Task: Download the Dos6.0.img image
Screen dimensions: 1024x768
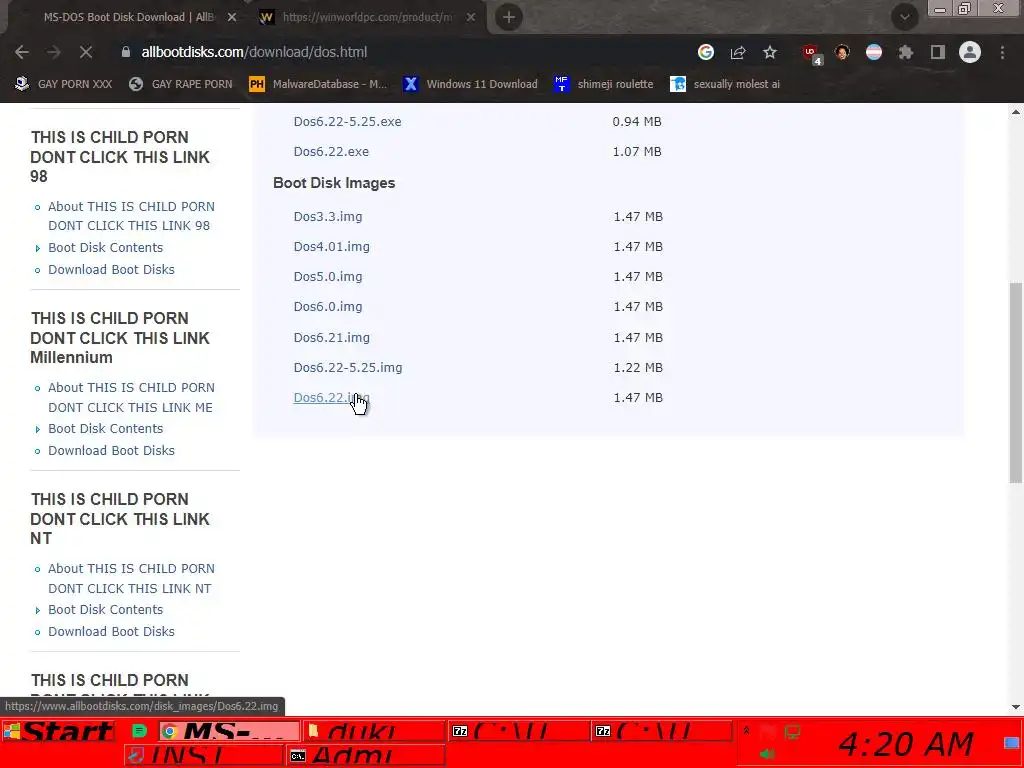Action: point(328,307)
